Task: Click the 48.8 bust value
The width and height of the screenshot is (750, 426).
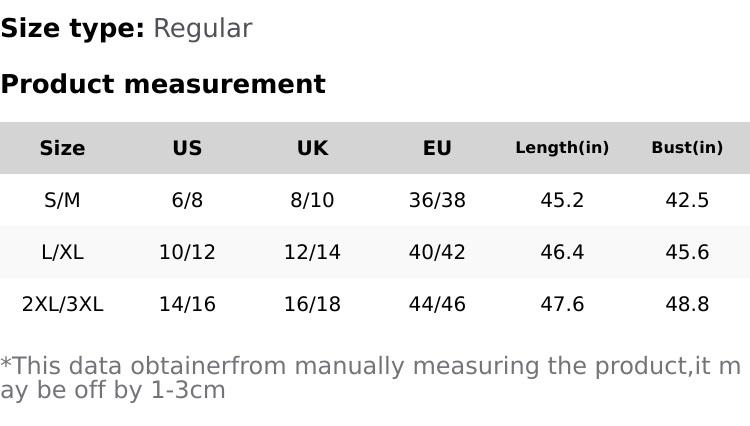Action: [x=687, y=304]
